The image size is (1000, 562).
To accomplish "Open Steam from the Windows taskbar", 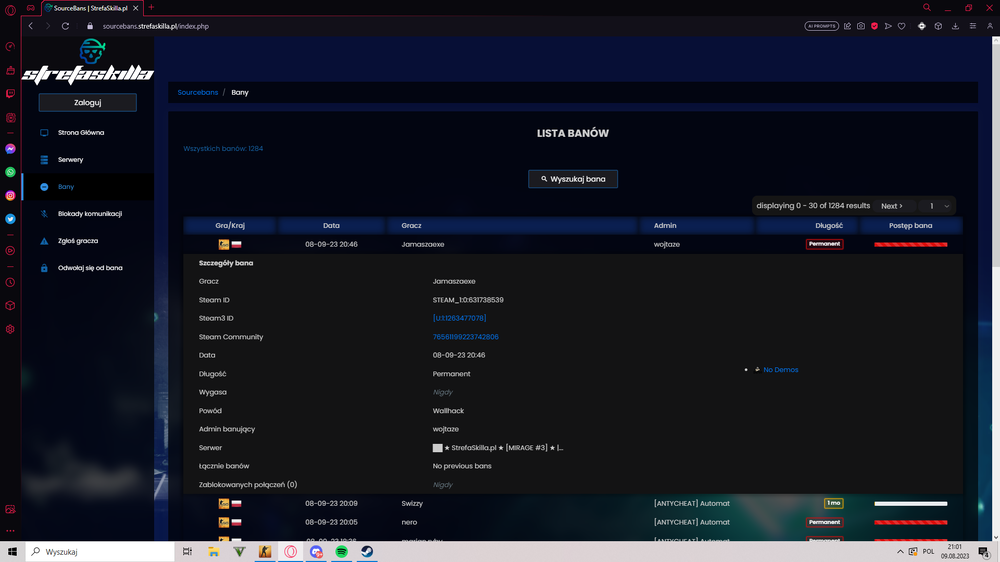I will [x=367, y=551].
